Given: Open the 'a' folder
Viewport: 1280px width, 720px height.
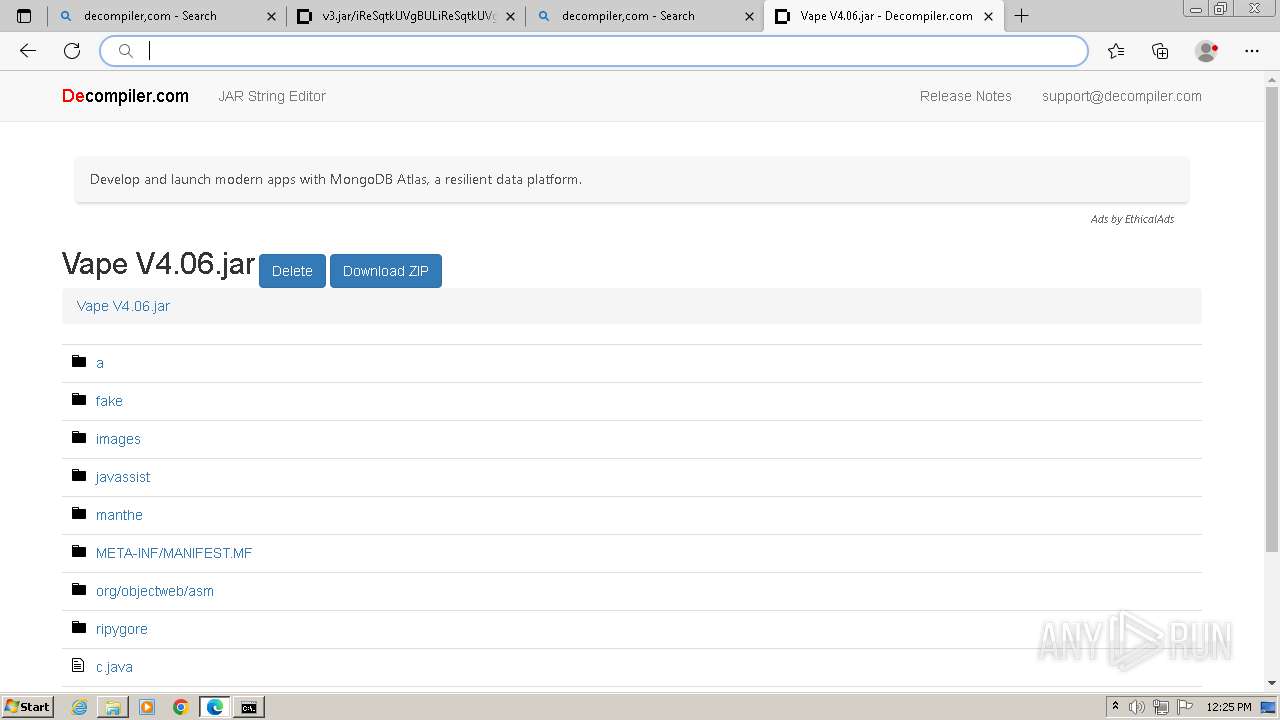Looking at the screenshot, I should (100, 363).
